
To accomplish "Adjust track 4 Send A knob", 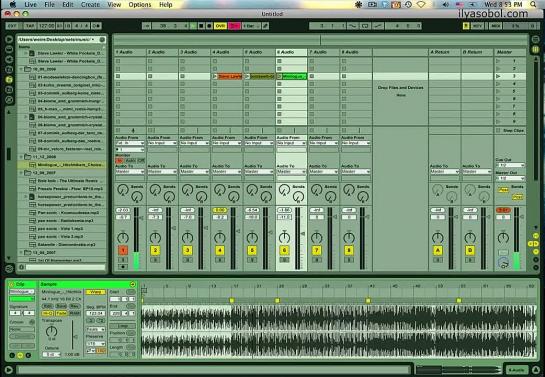I will (x=220, y=190).
